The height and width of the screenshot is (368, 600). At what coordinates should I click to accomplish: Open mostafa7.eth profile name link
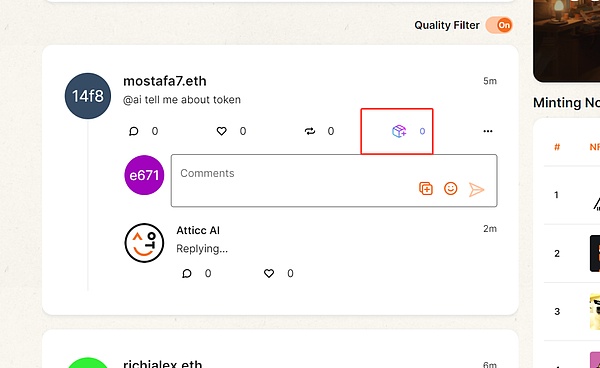tap(165, 81)
